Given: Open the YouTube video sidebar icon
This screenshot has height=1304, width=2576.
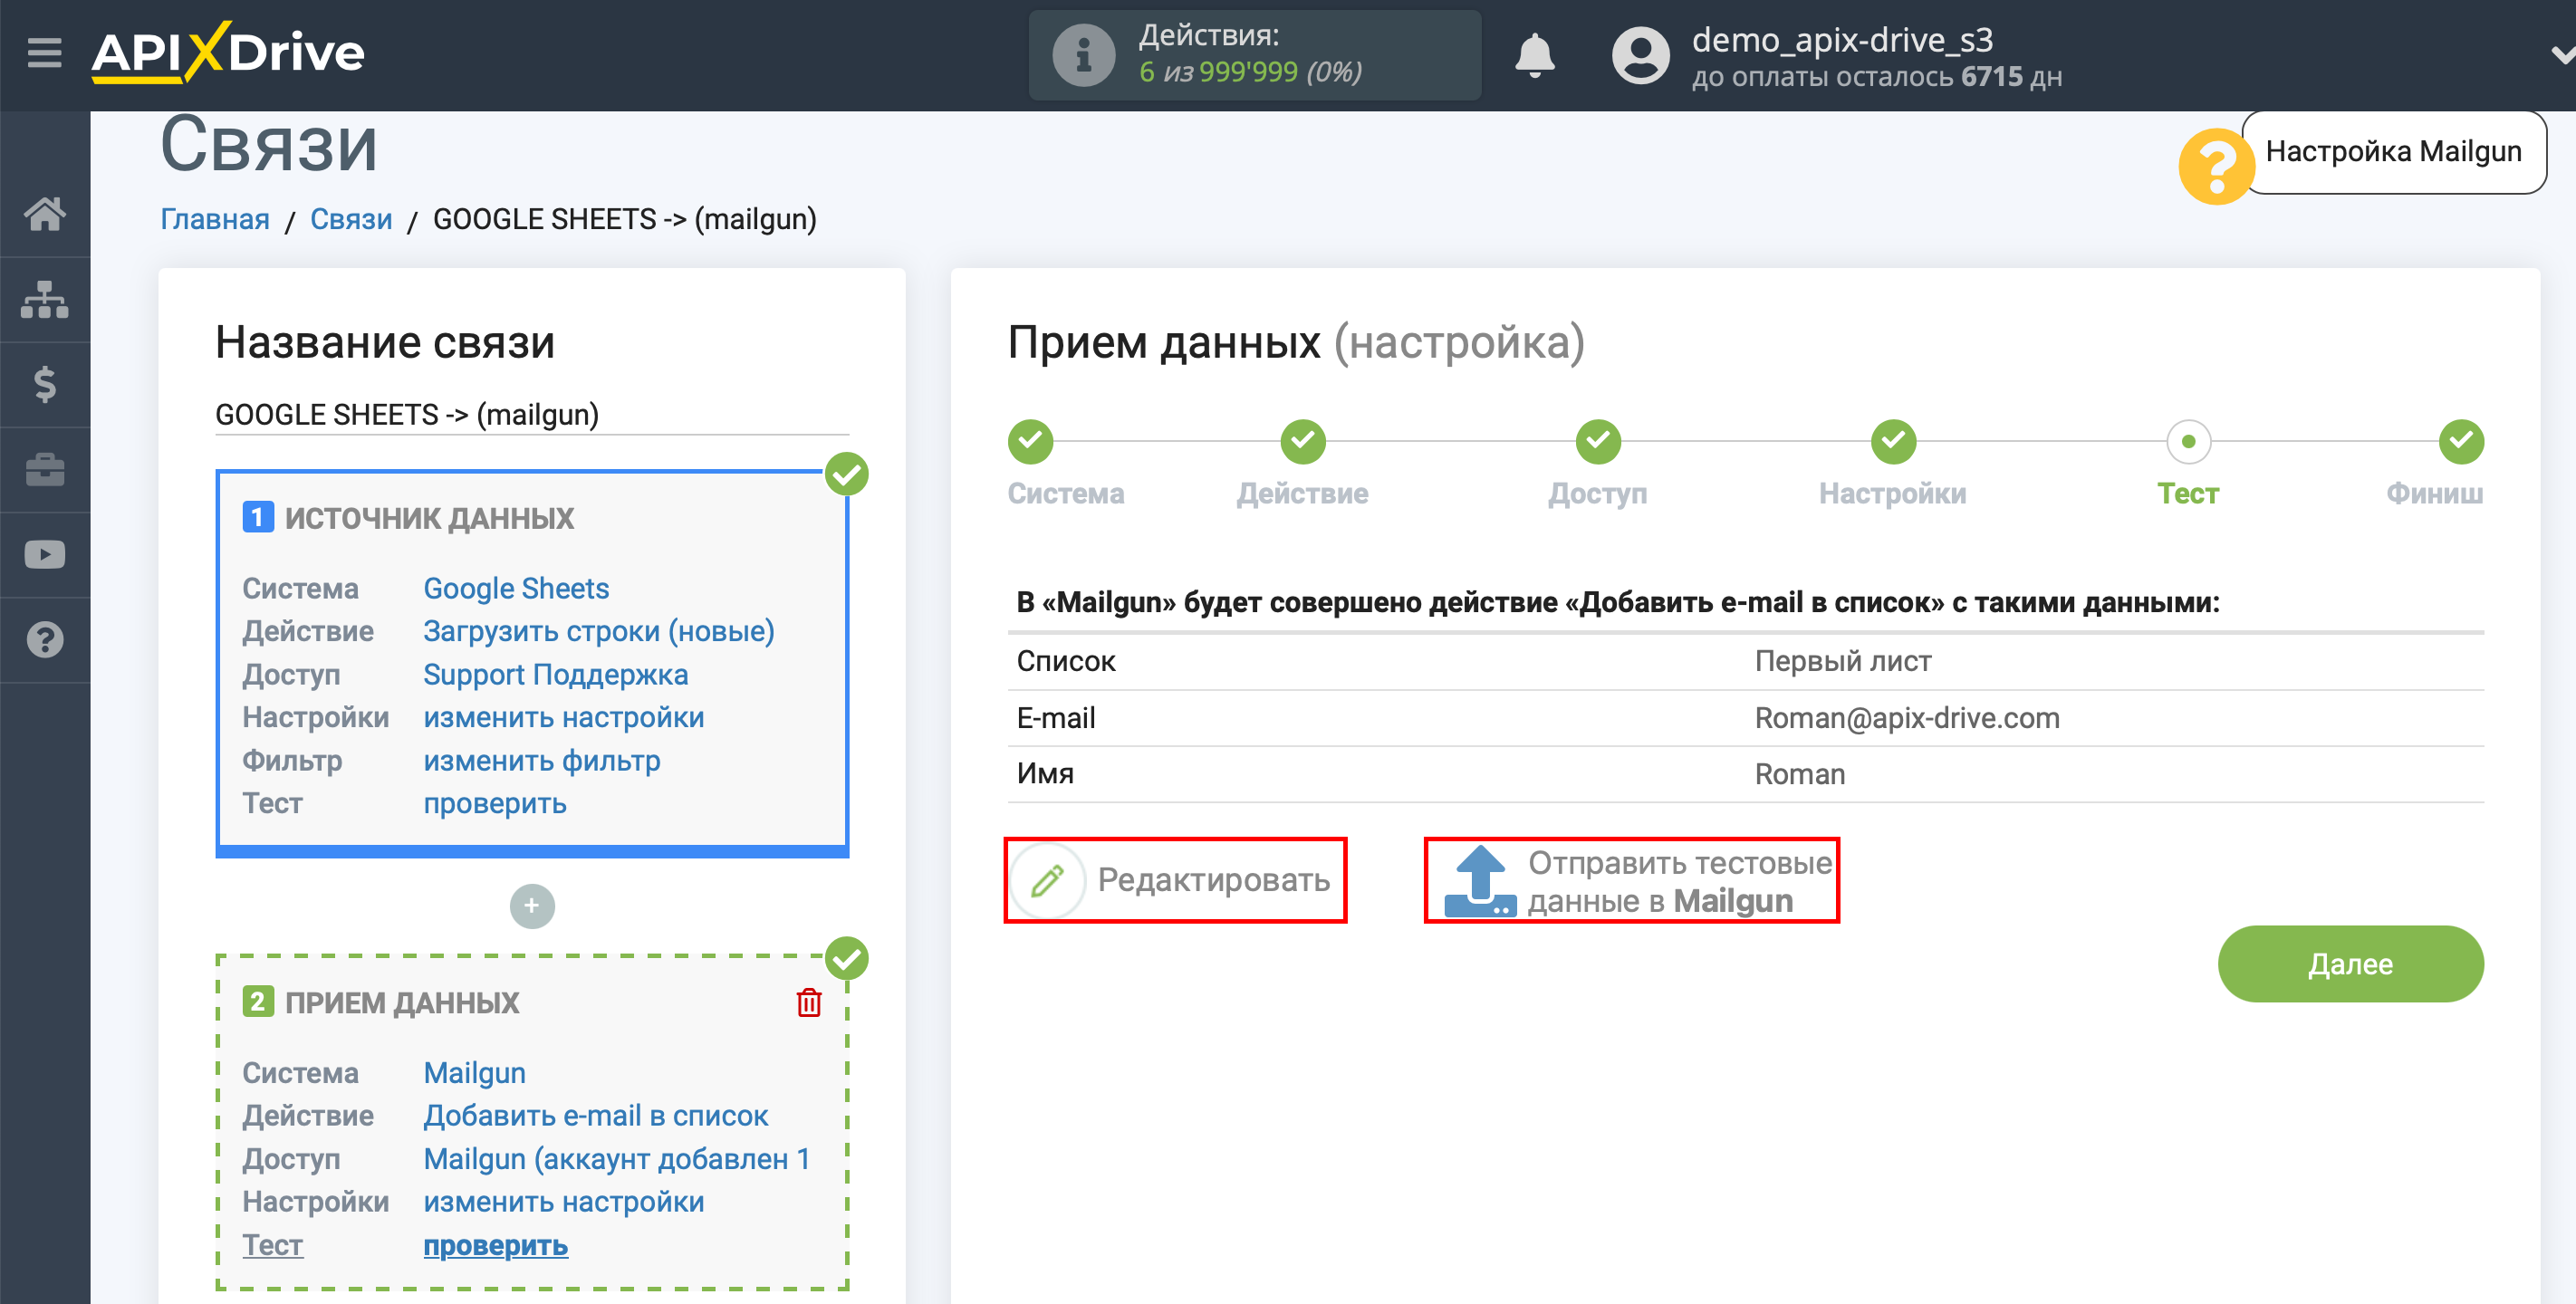Looking at the screenshot, I should (x=45, y=555).
